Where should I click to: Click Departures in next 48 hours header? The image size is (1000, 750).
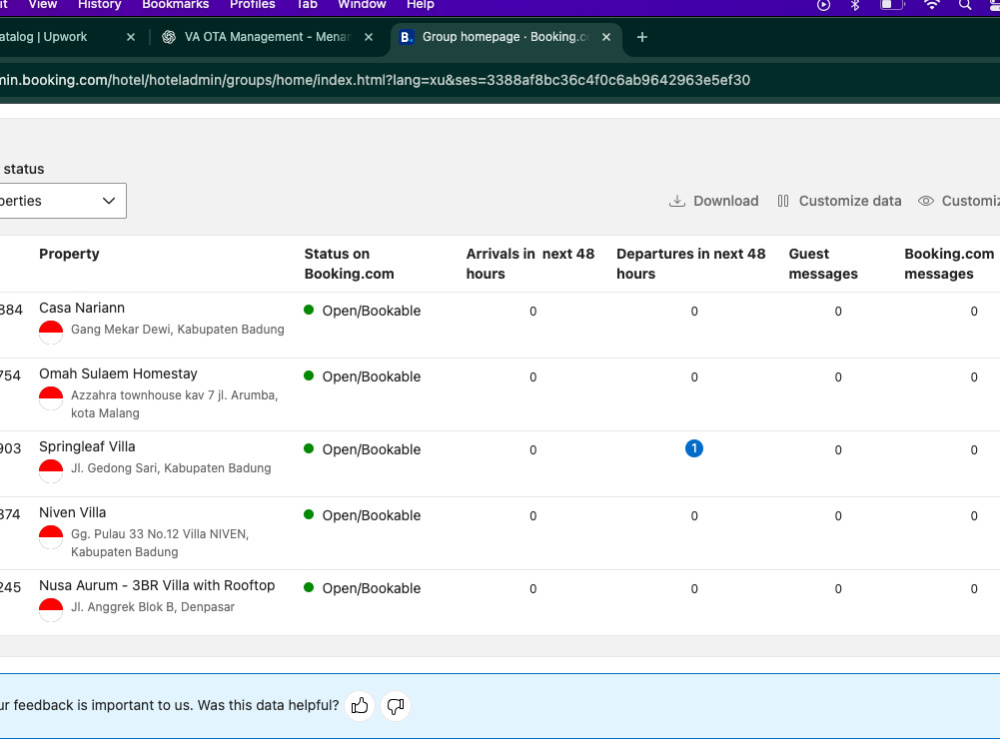[x=691, y=263]
